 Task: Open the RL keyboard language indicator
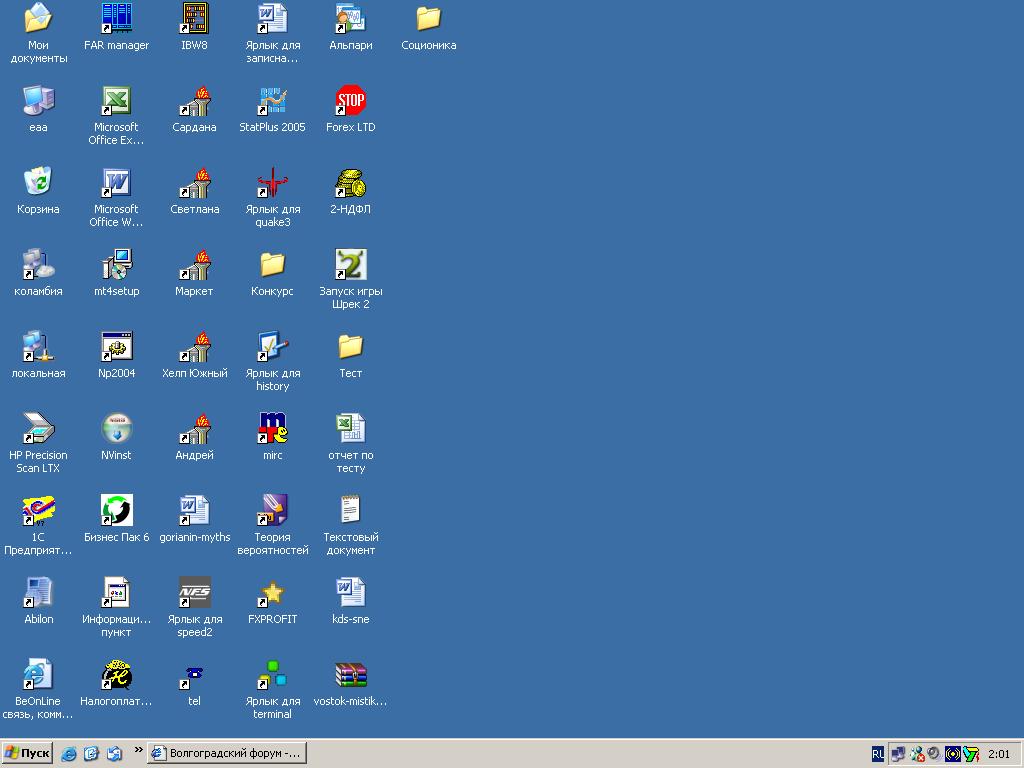tap(877, 754)
